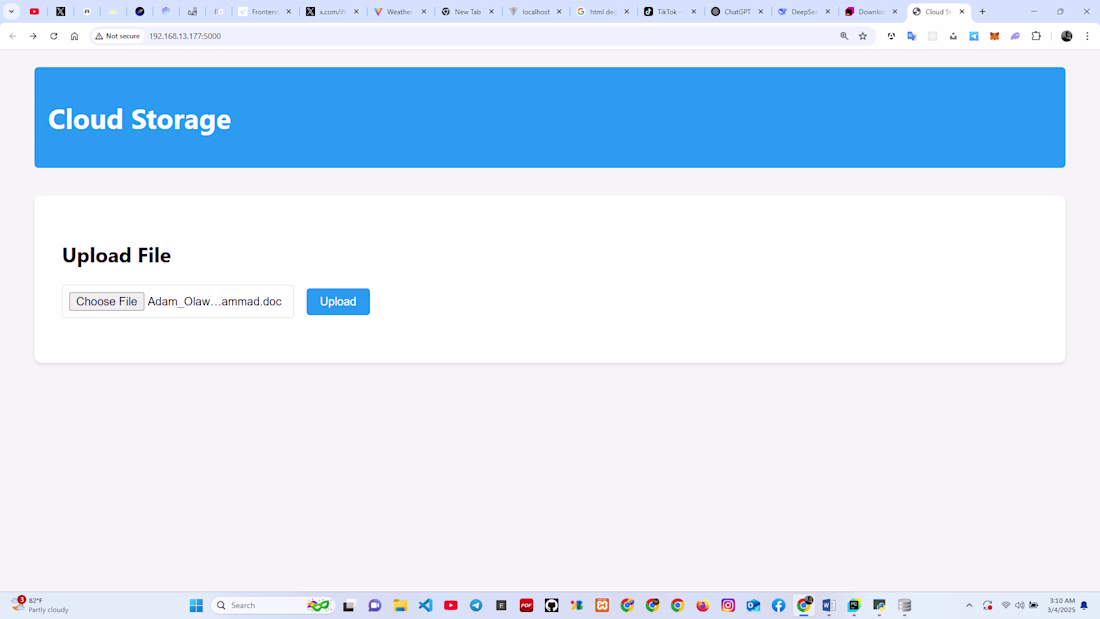Open the MetaMask fox extension icon
The height and width of the screenshot is (619, 1100).
994,36
